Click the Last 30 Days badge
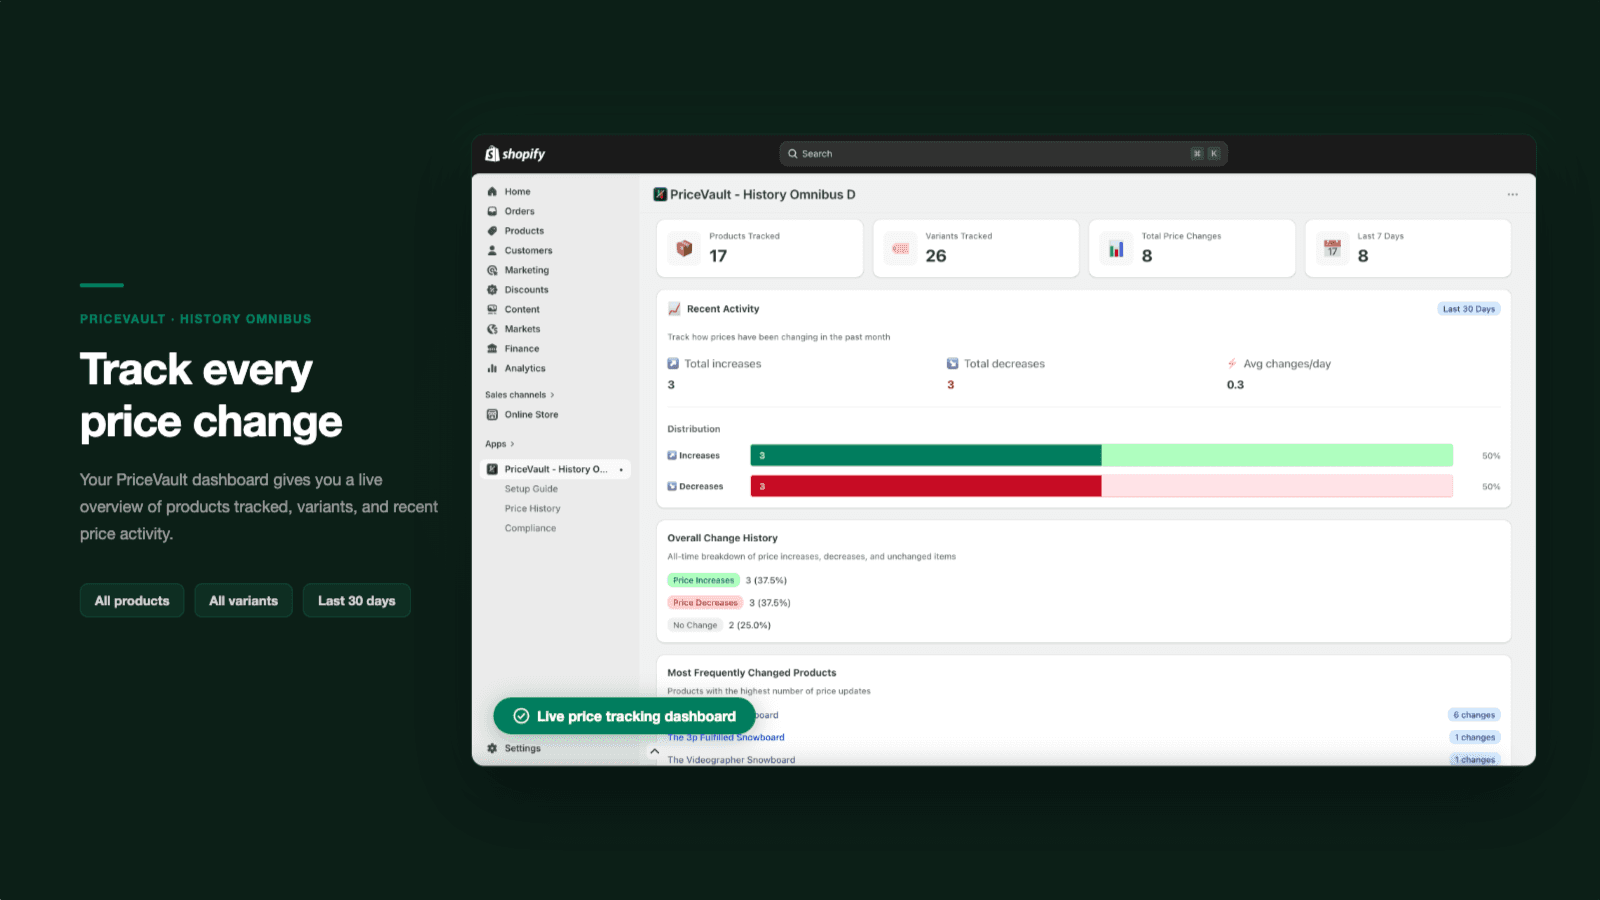The width and height of the screenshot is (1600, 900). pyautogui.click(x=1468, y=309)
